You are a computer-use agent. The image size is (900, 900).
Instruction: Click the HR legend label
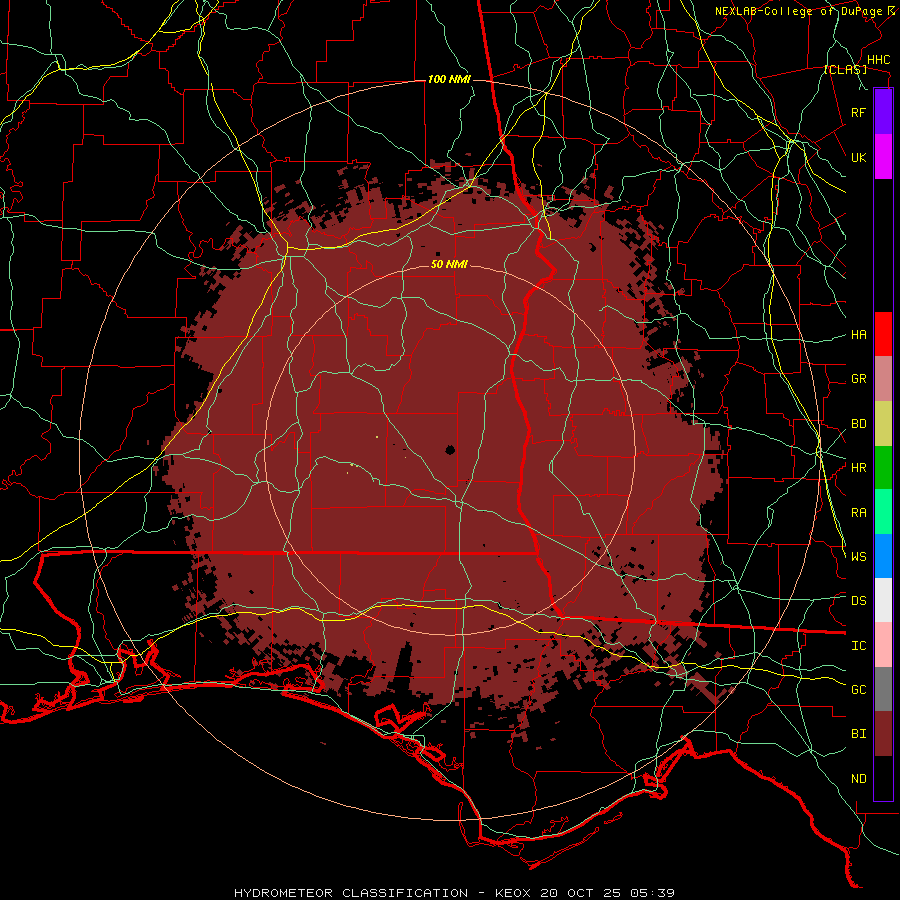pyautogui.click(x=859, y=468)
